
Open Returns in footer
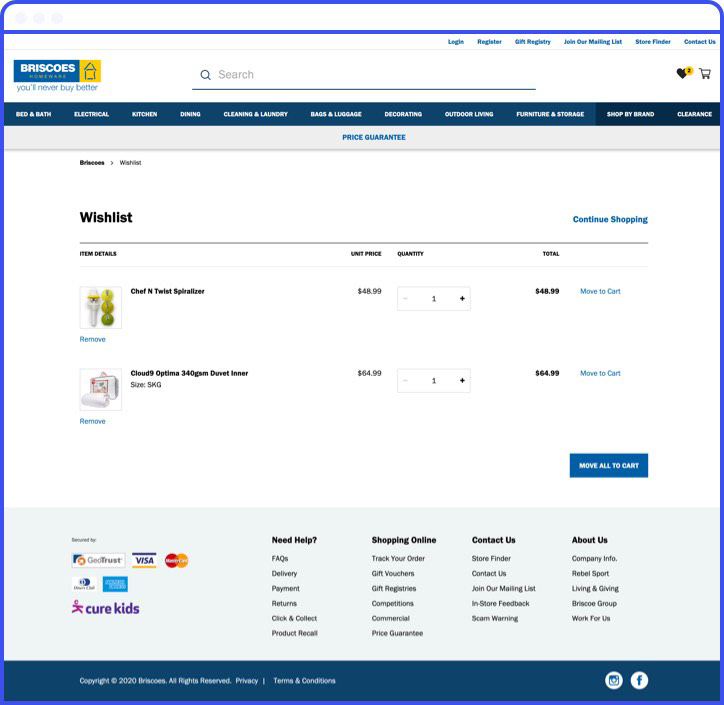pyautogui.click(x=284, y=603)
